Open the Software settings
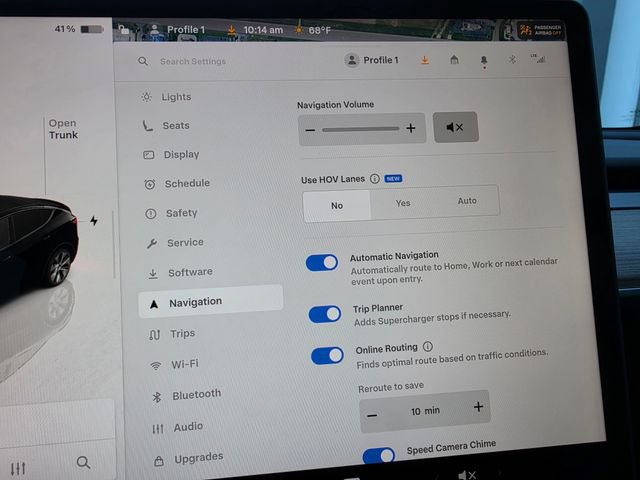Image resolution: width=640 pixels, height=480 pixels. [190, 272]
